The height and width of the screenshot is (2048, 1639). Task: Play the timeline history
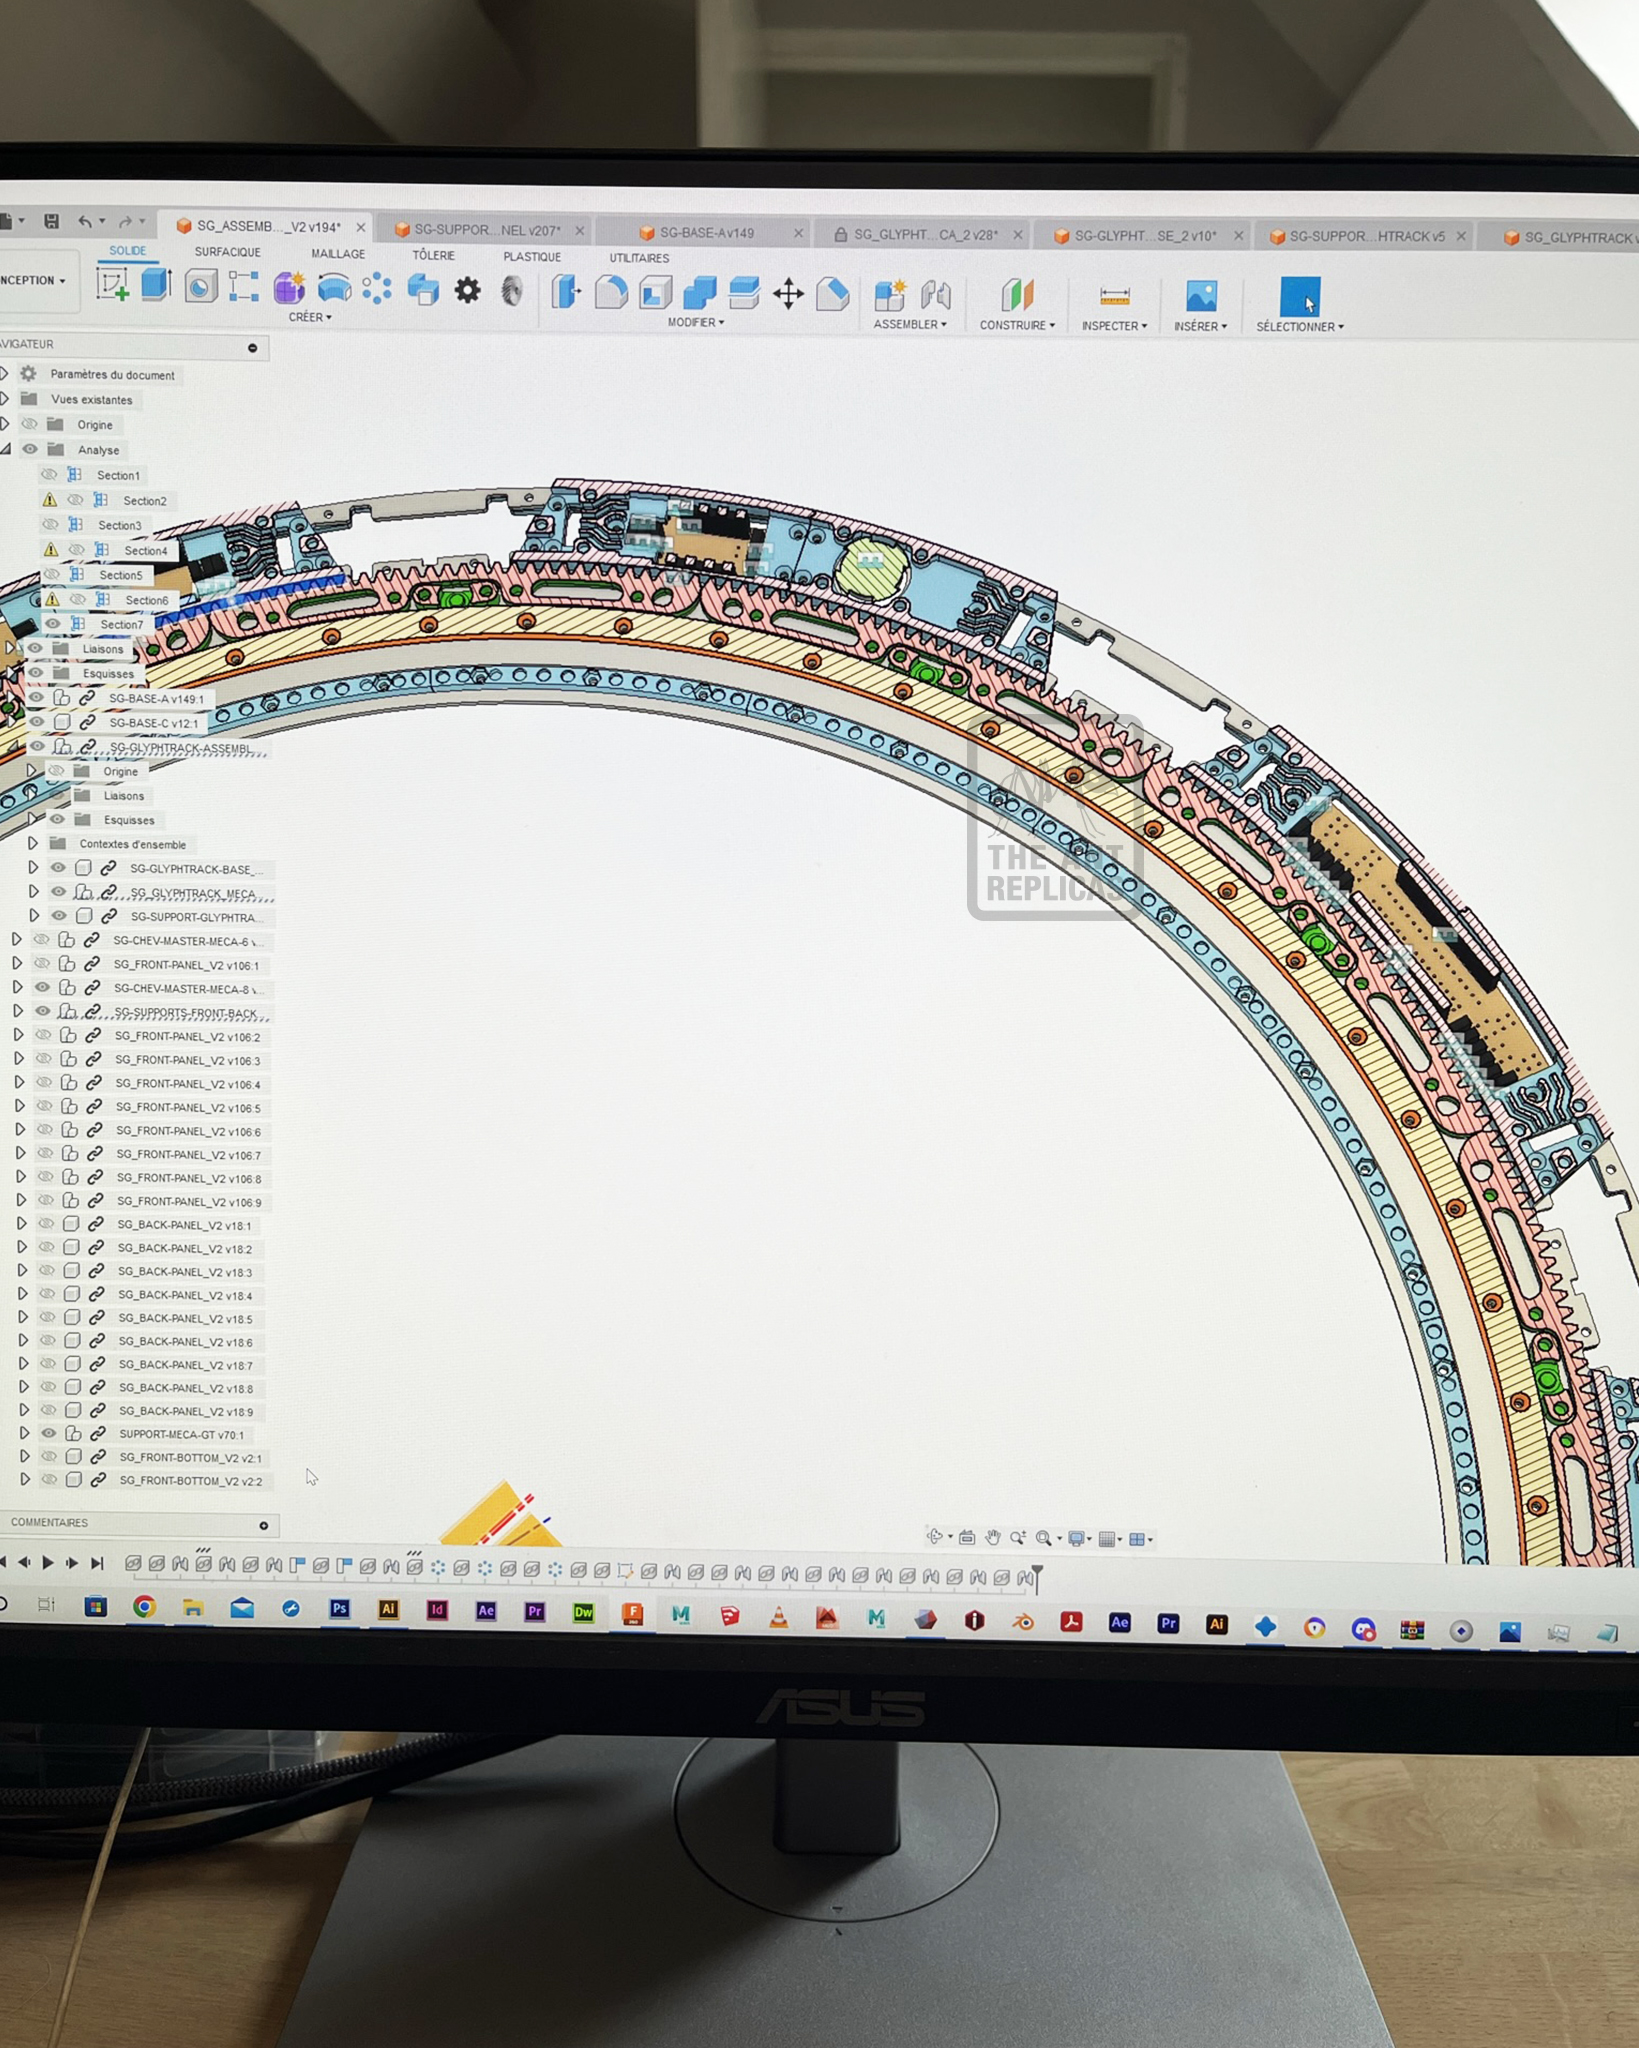(x=47, y=1563)
